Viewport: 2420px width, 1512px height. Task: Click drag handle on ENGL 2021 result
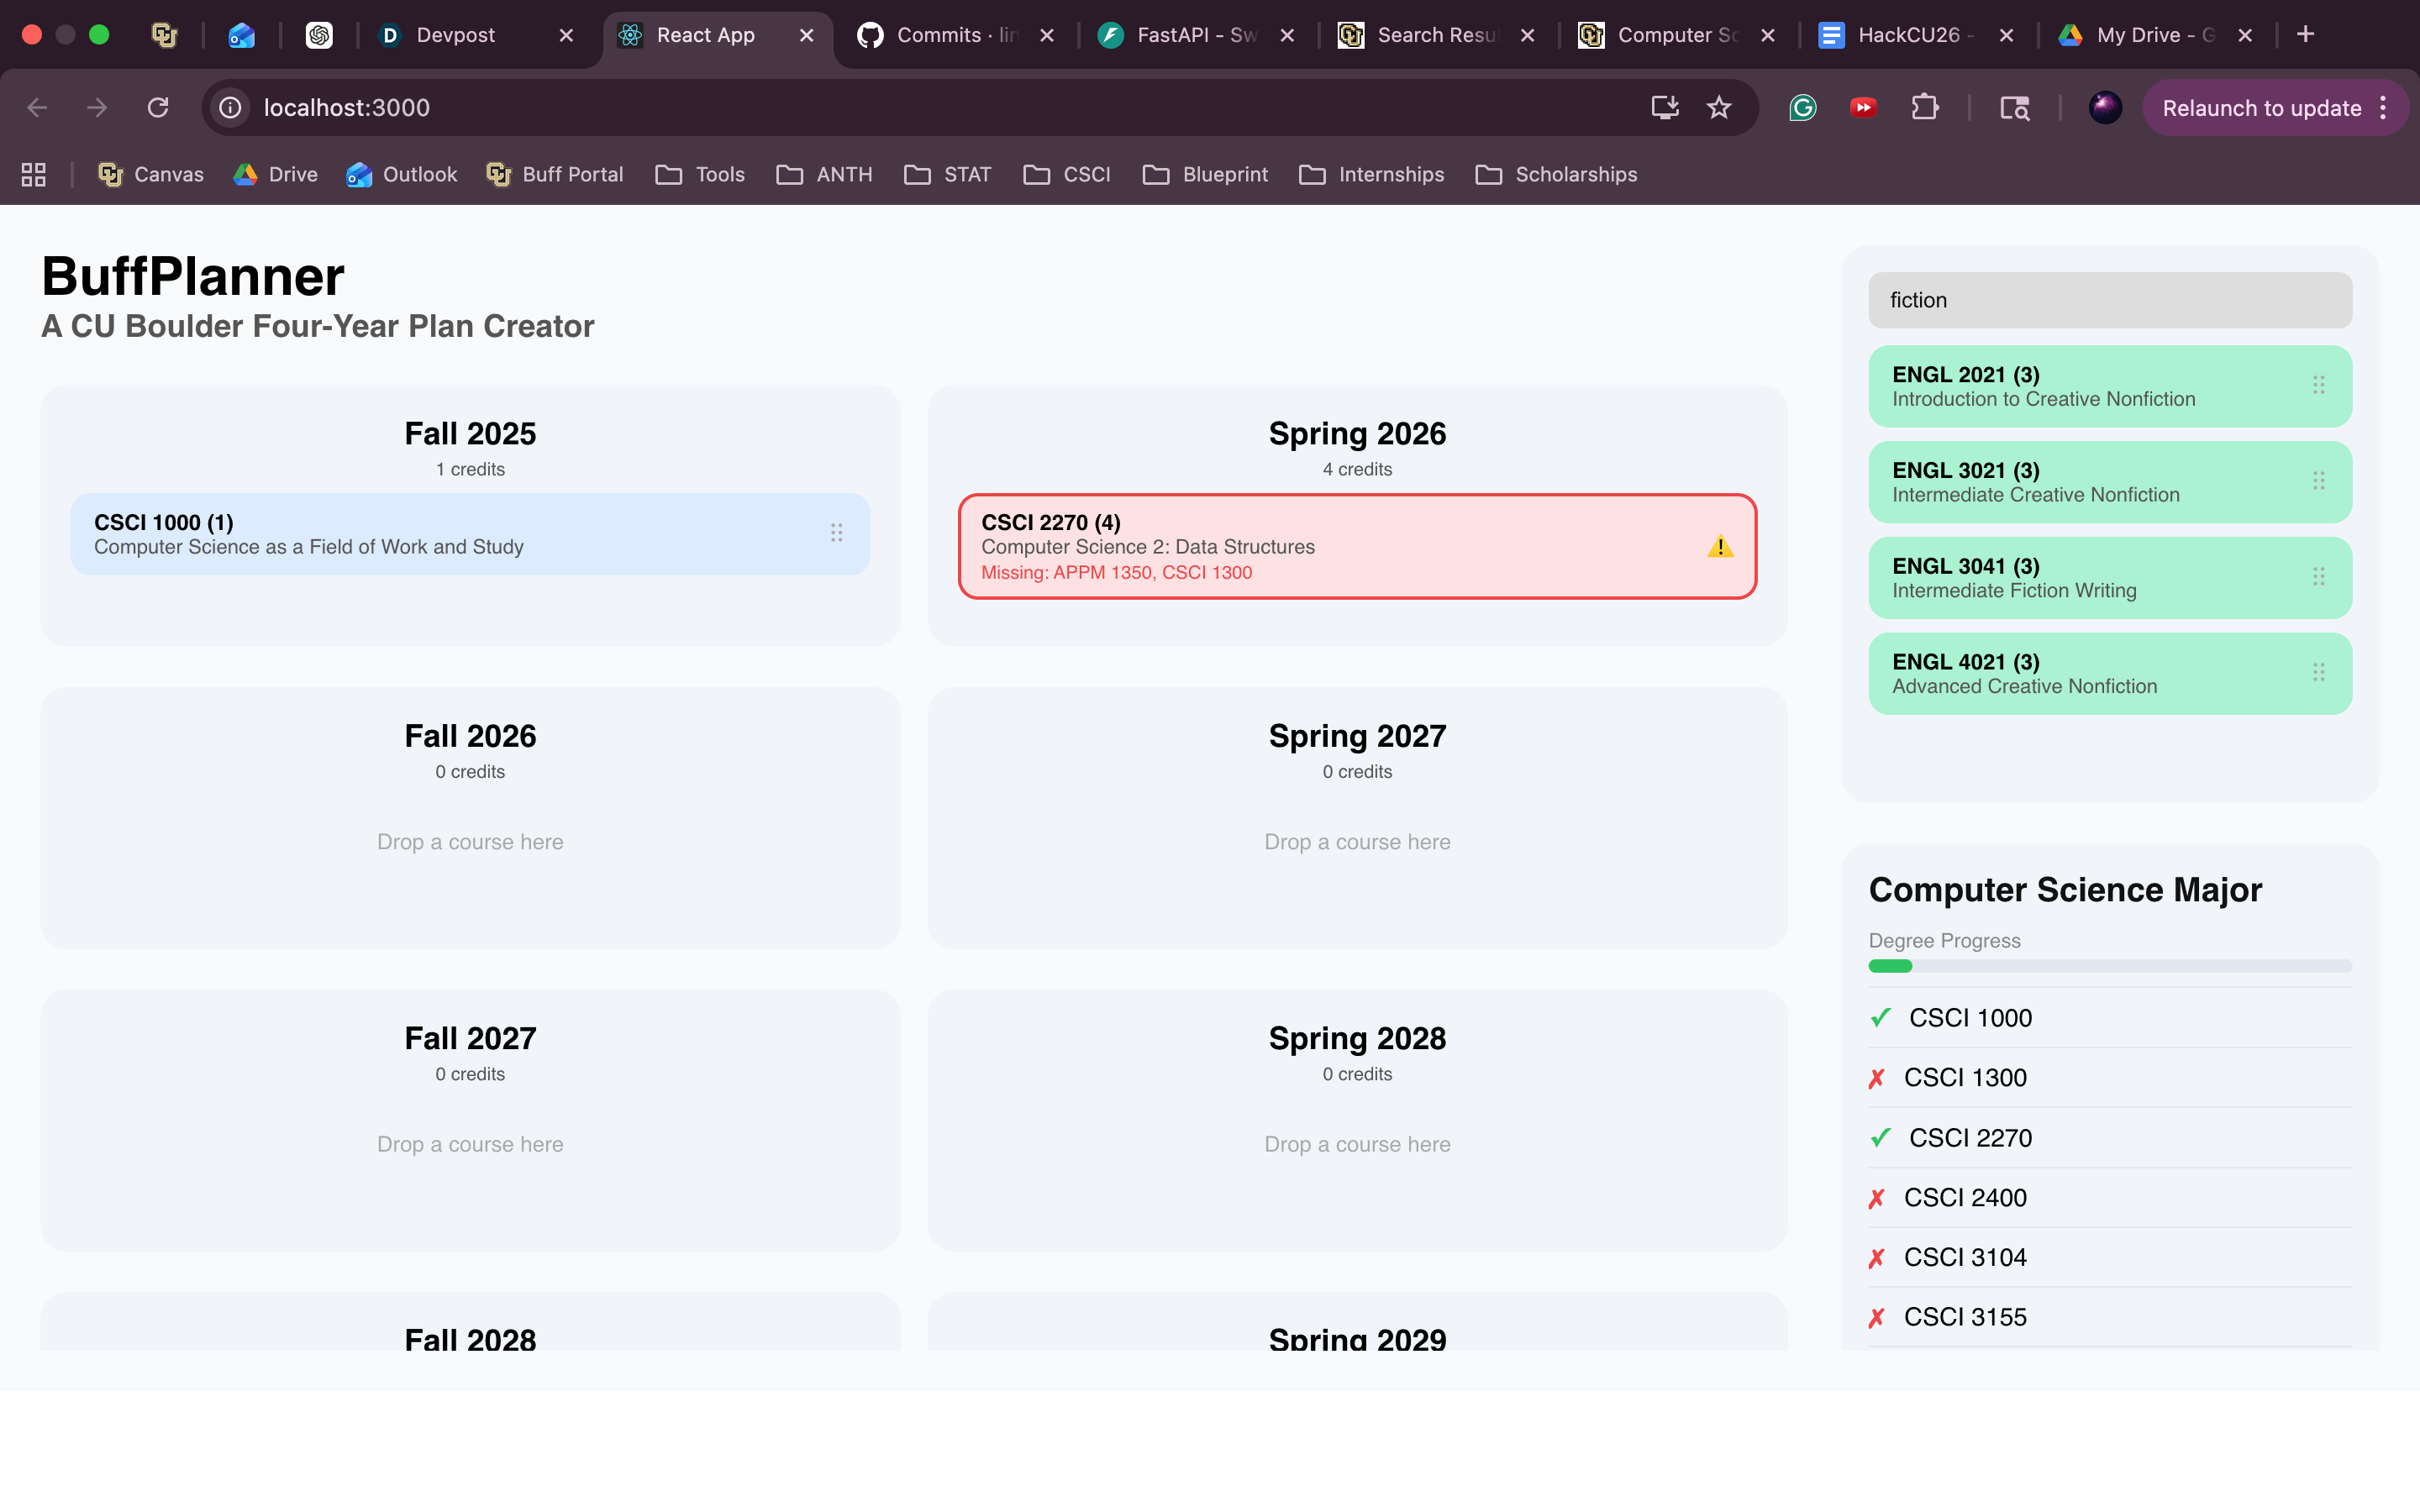coord(2318,385)
